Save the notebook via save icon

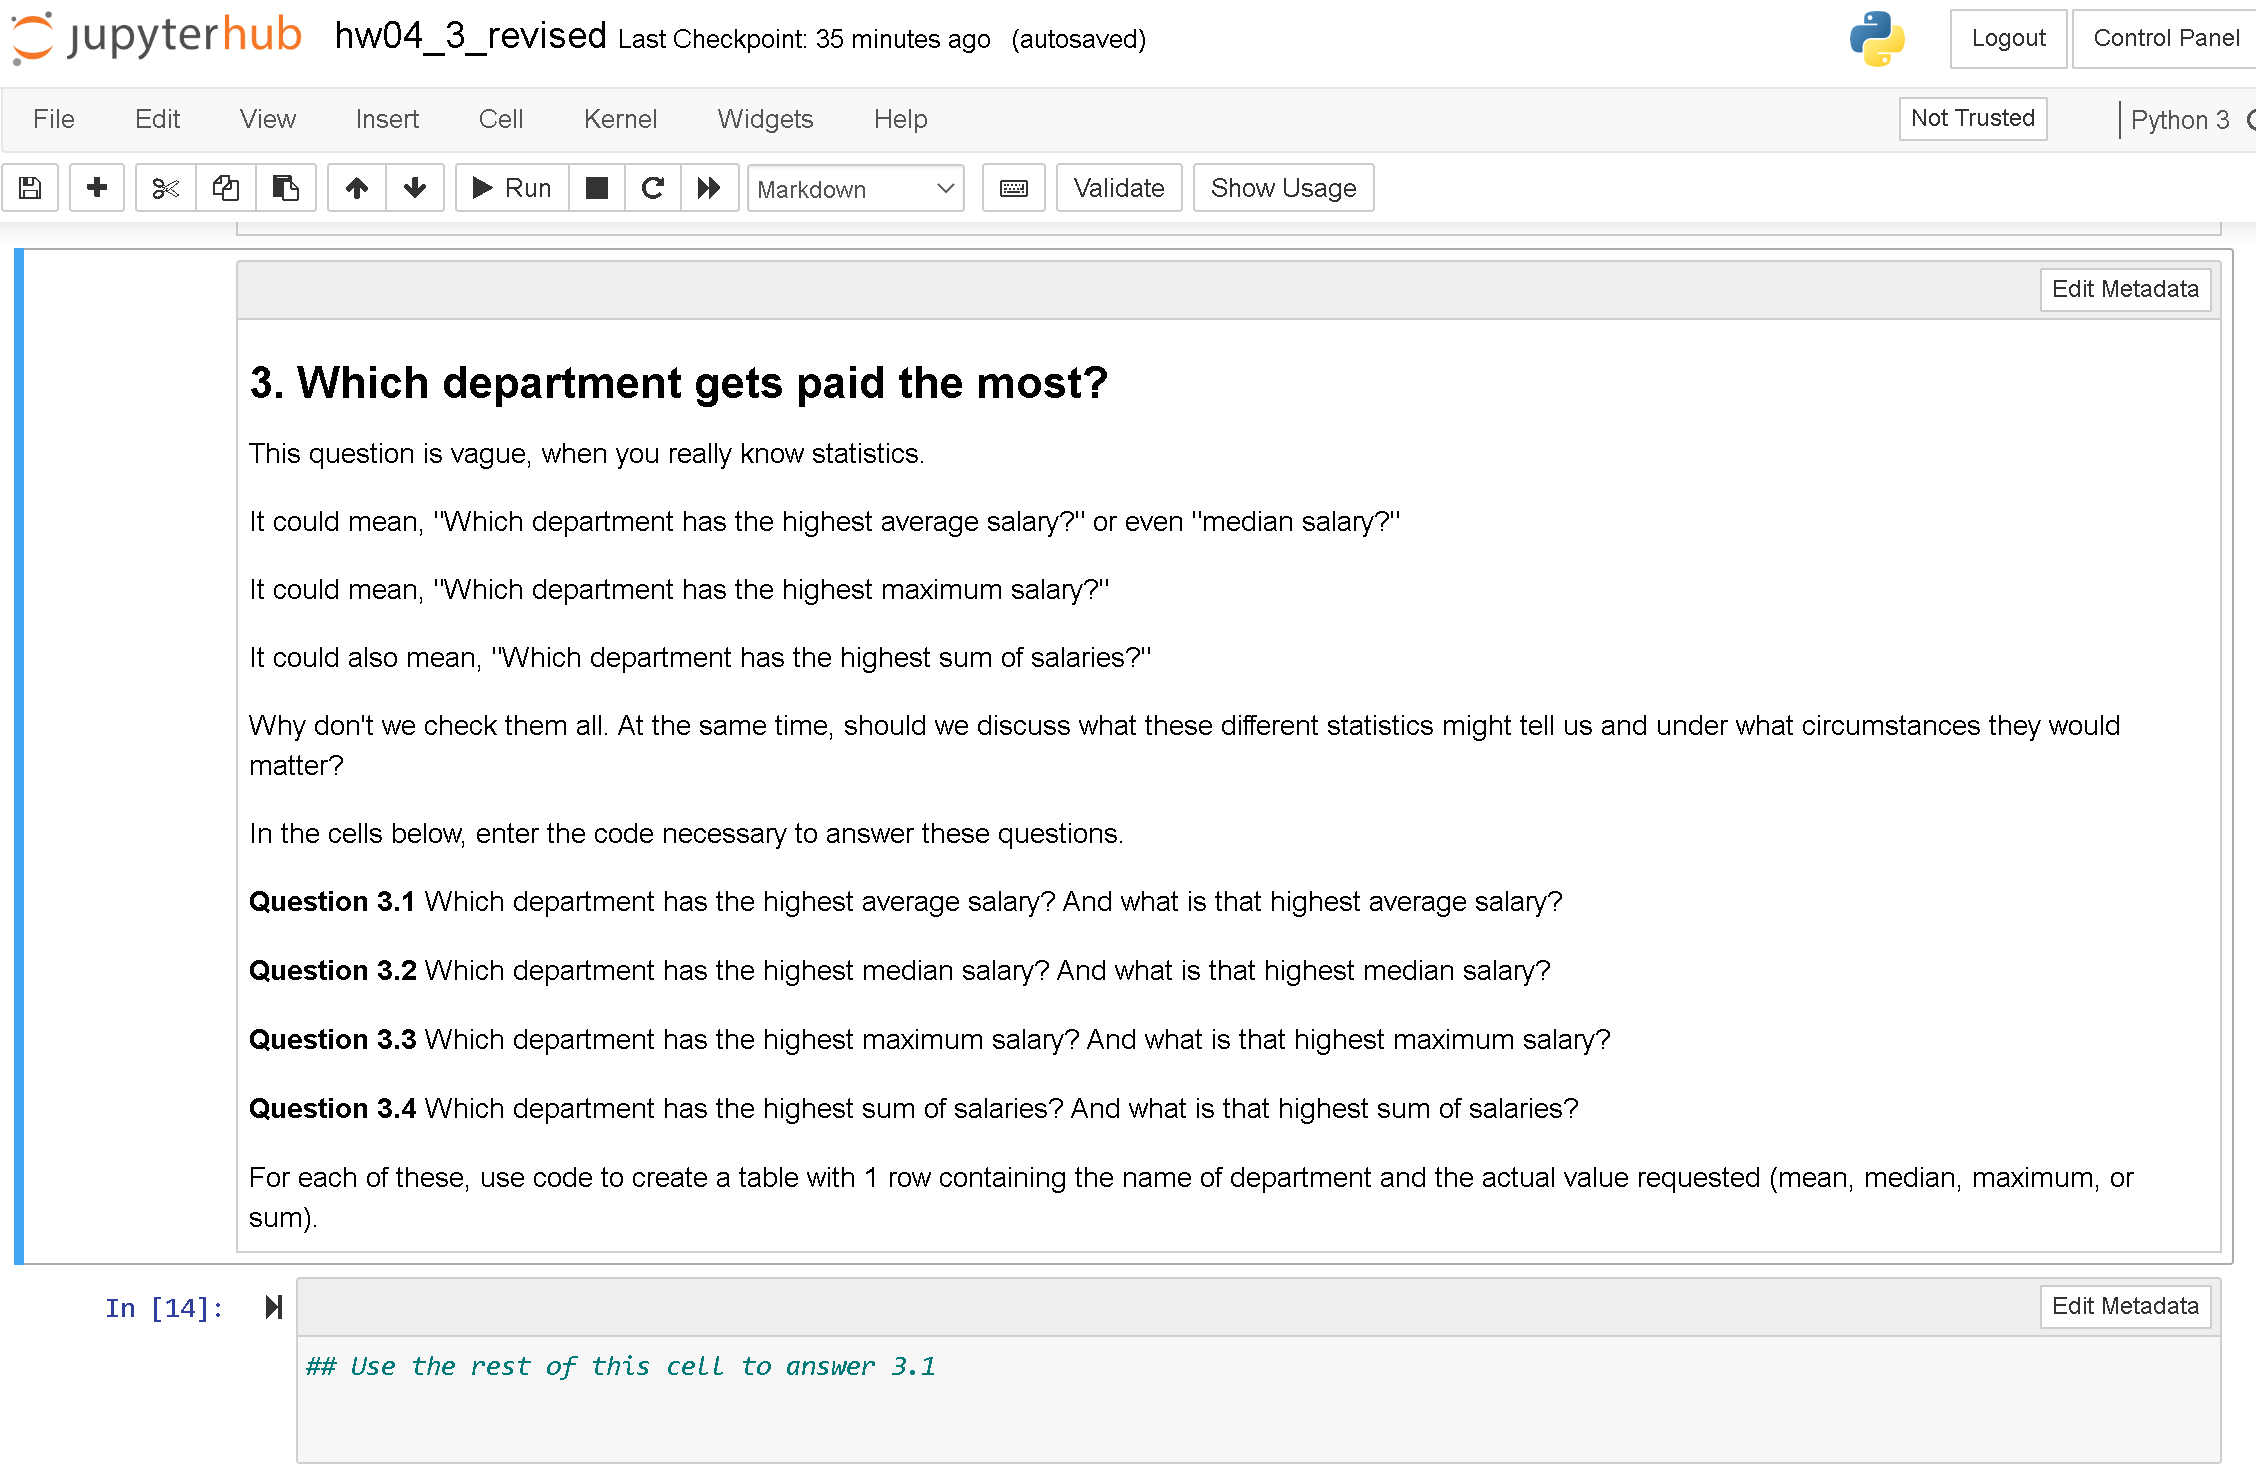pos(30,188)
